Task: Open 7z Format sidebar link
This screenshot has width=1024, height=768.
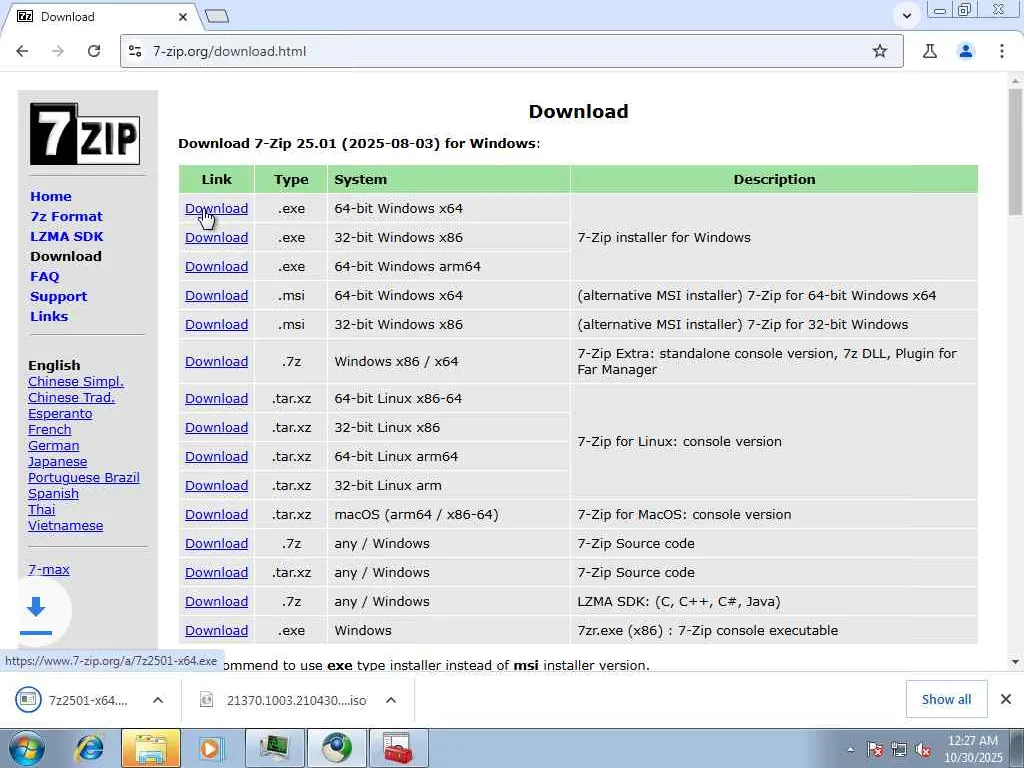Action: pos(67,216)
